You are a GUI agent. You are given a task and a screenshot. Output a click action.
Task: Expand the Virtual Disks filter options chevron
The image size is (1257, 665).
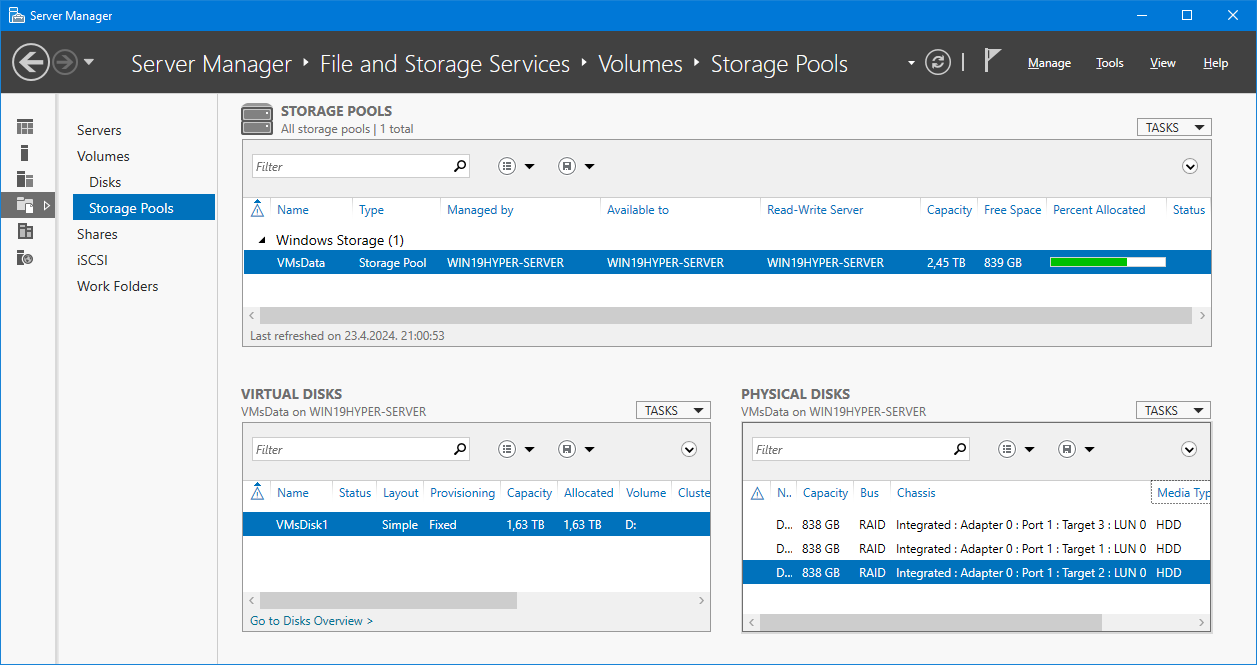(x=689, y=449)
